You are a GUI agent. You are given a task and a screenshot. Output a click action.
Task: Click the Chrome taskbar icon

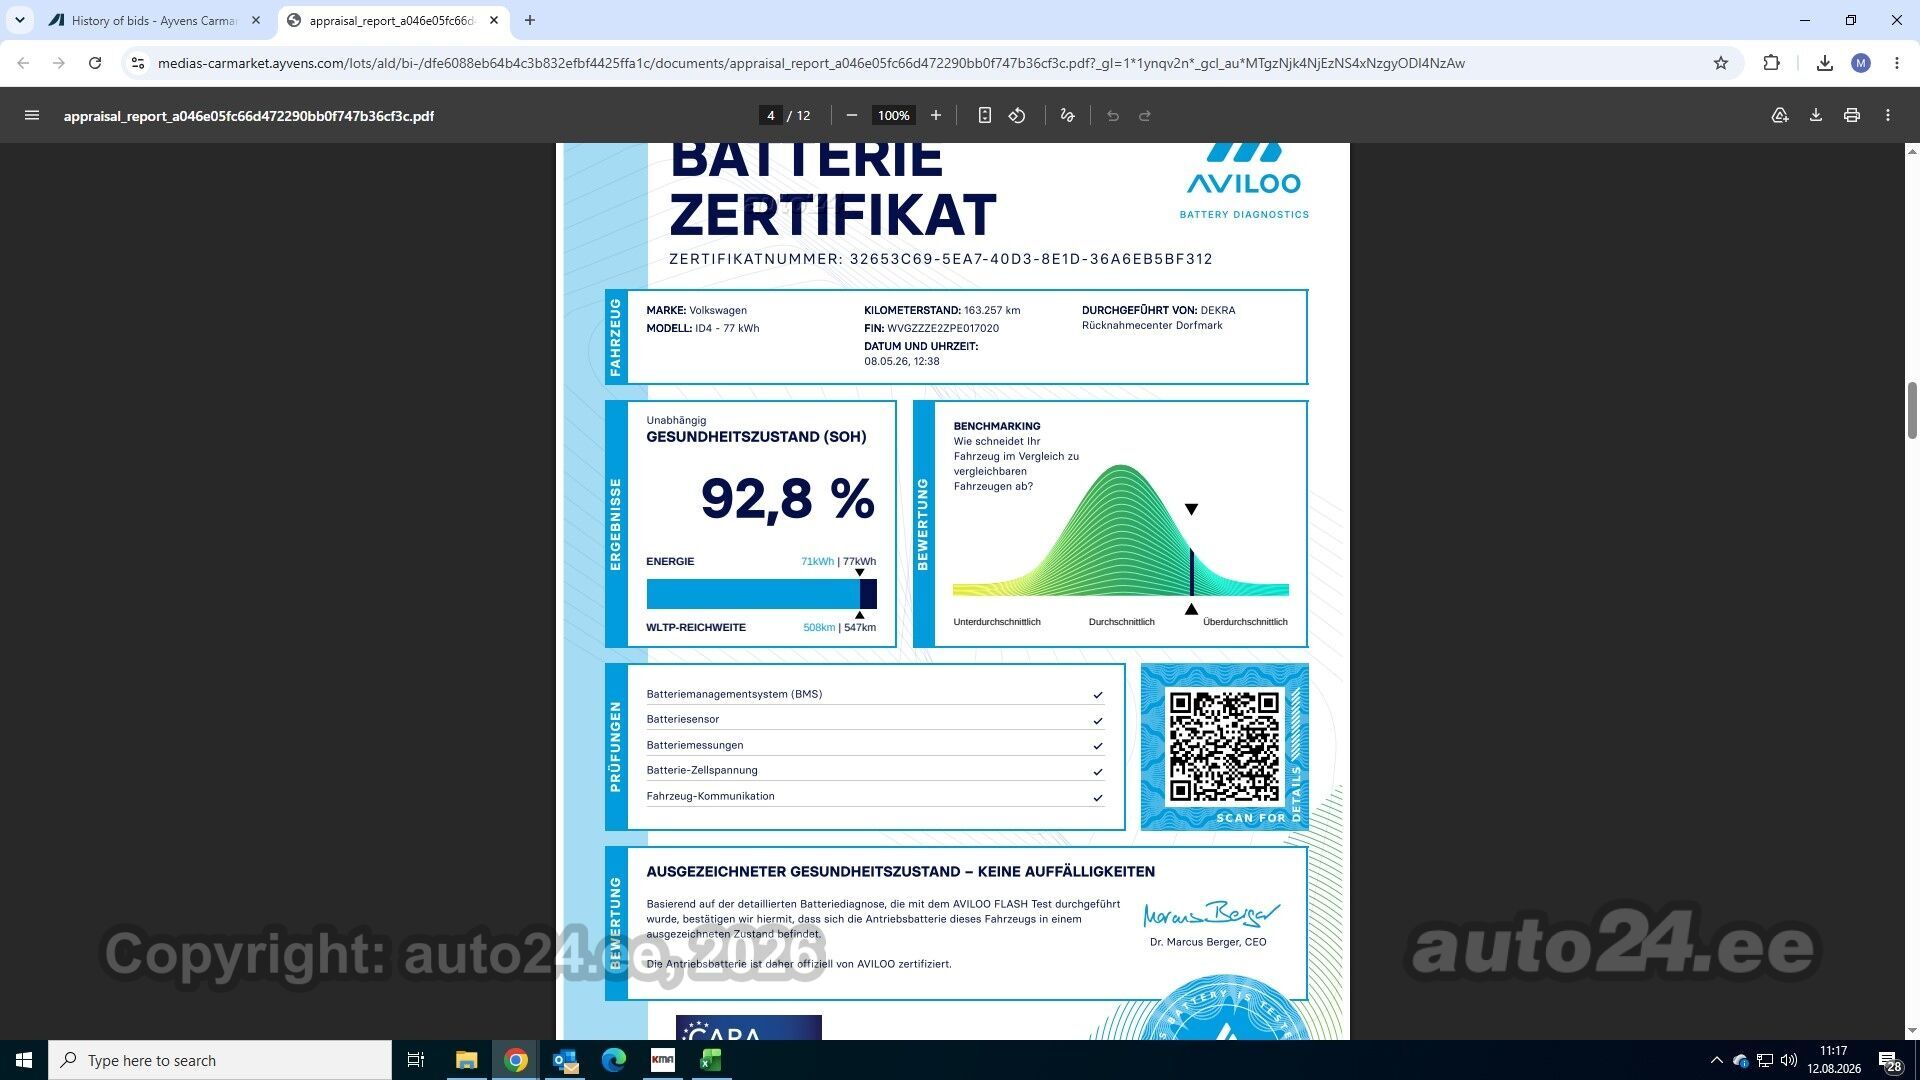coord(516,1060)
